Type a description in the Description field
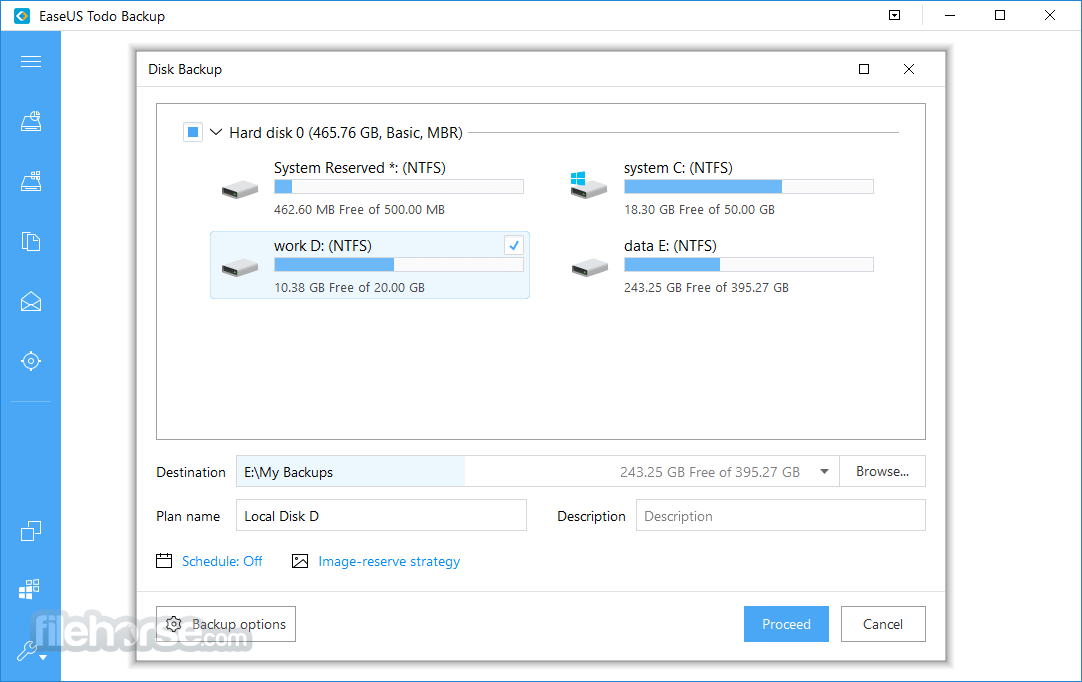Screen dimensions: 1082x682 (x=780, y=516)
